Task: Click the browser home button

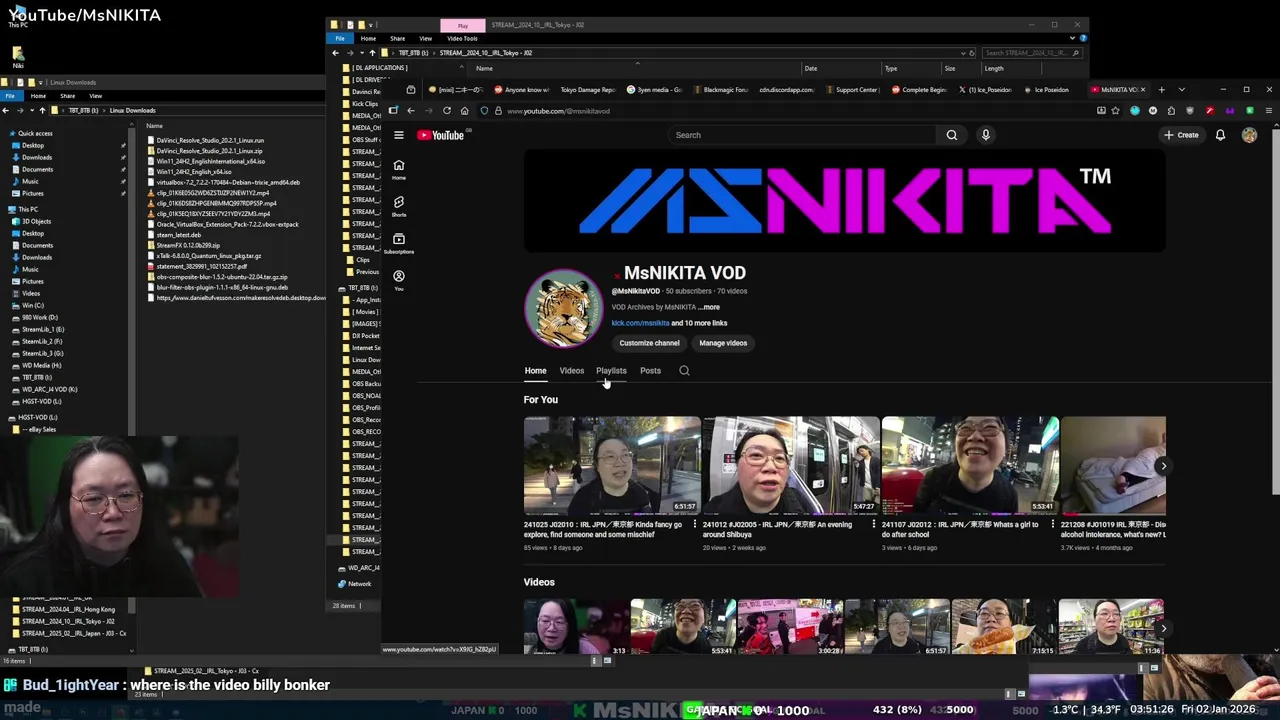Action: point(465,111)
